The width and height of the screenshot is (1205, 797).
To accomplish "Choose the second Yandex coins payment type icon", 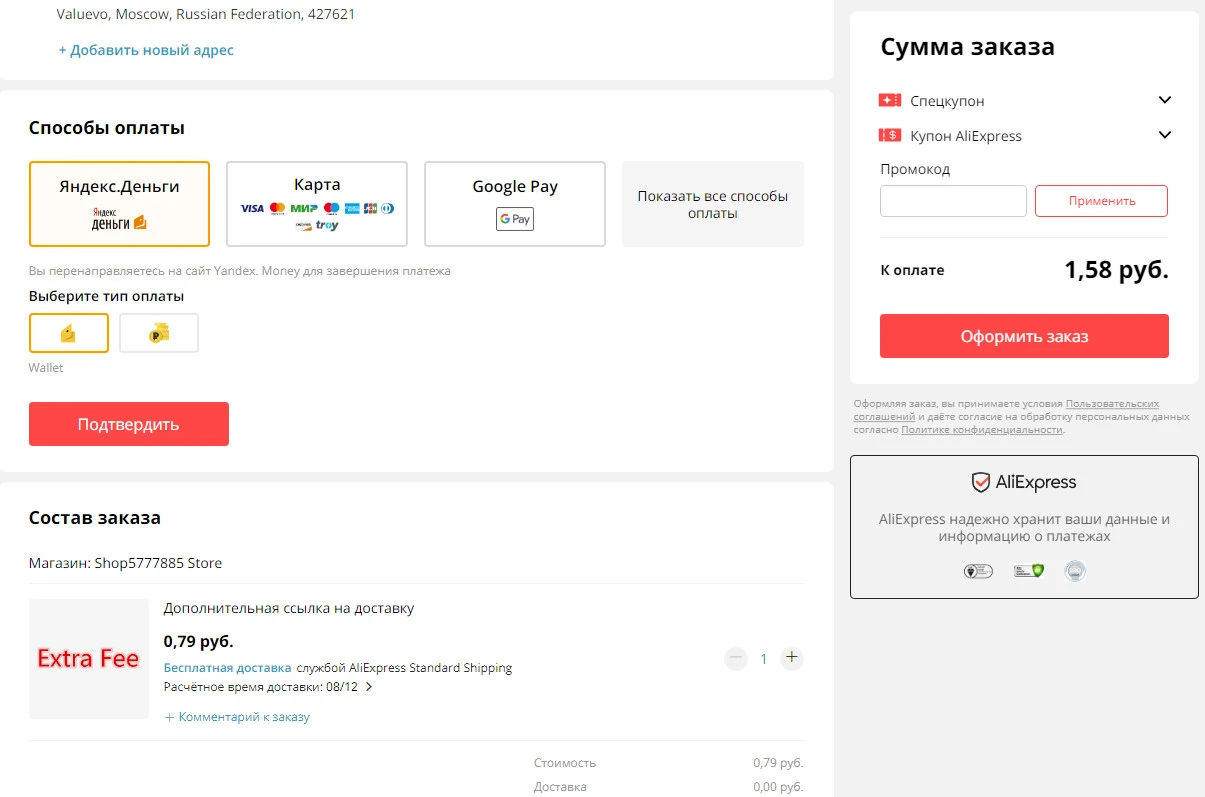I will pos(159,334).
